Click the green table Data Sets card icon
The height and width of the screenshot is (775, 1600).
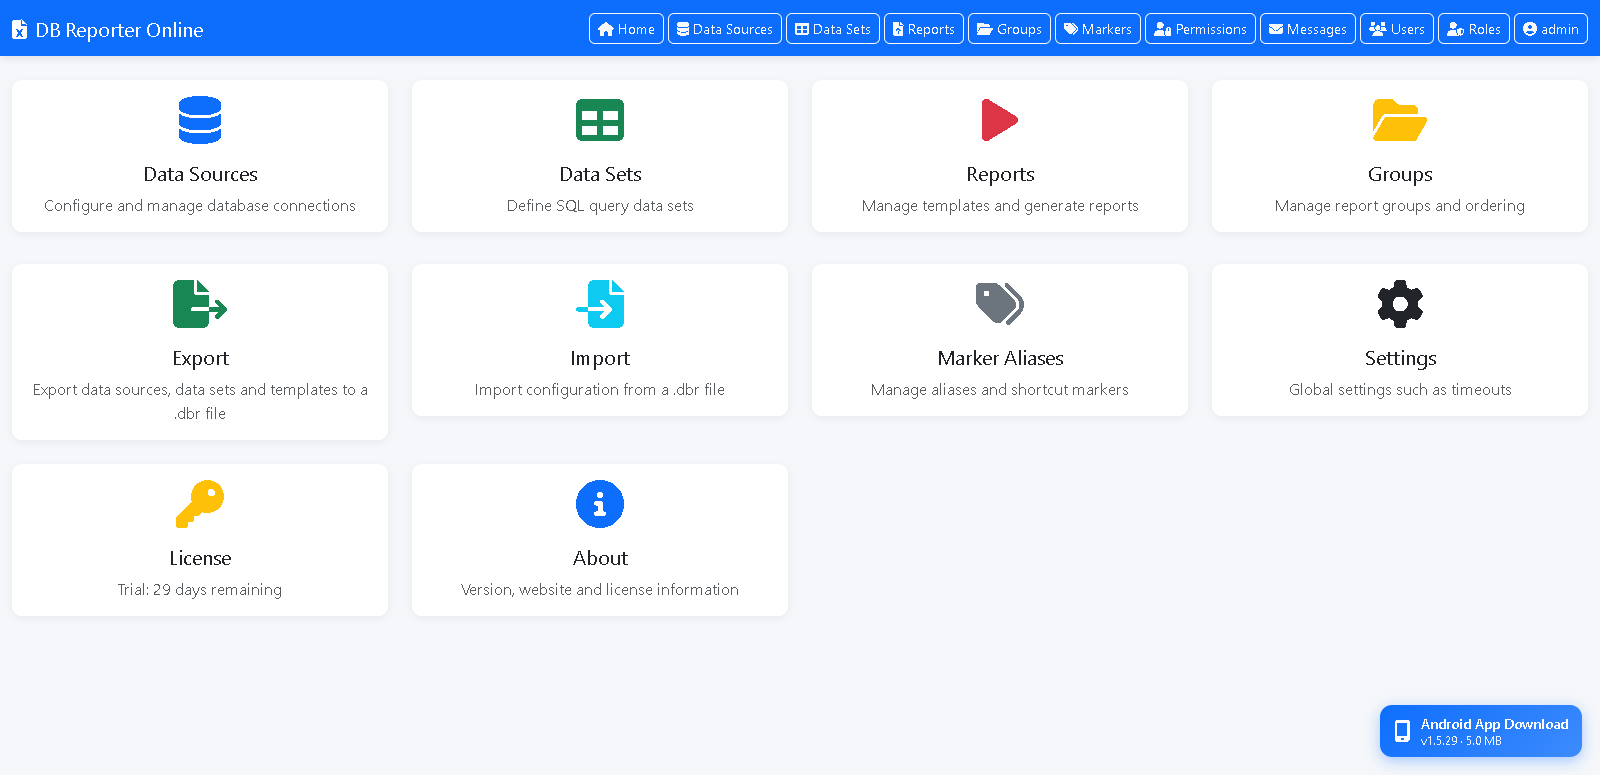pos(600,120)
